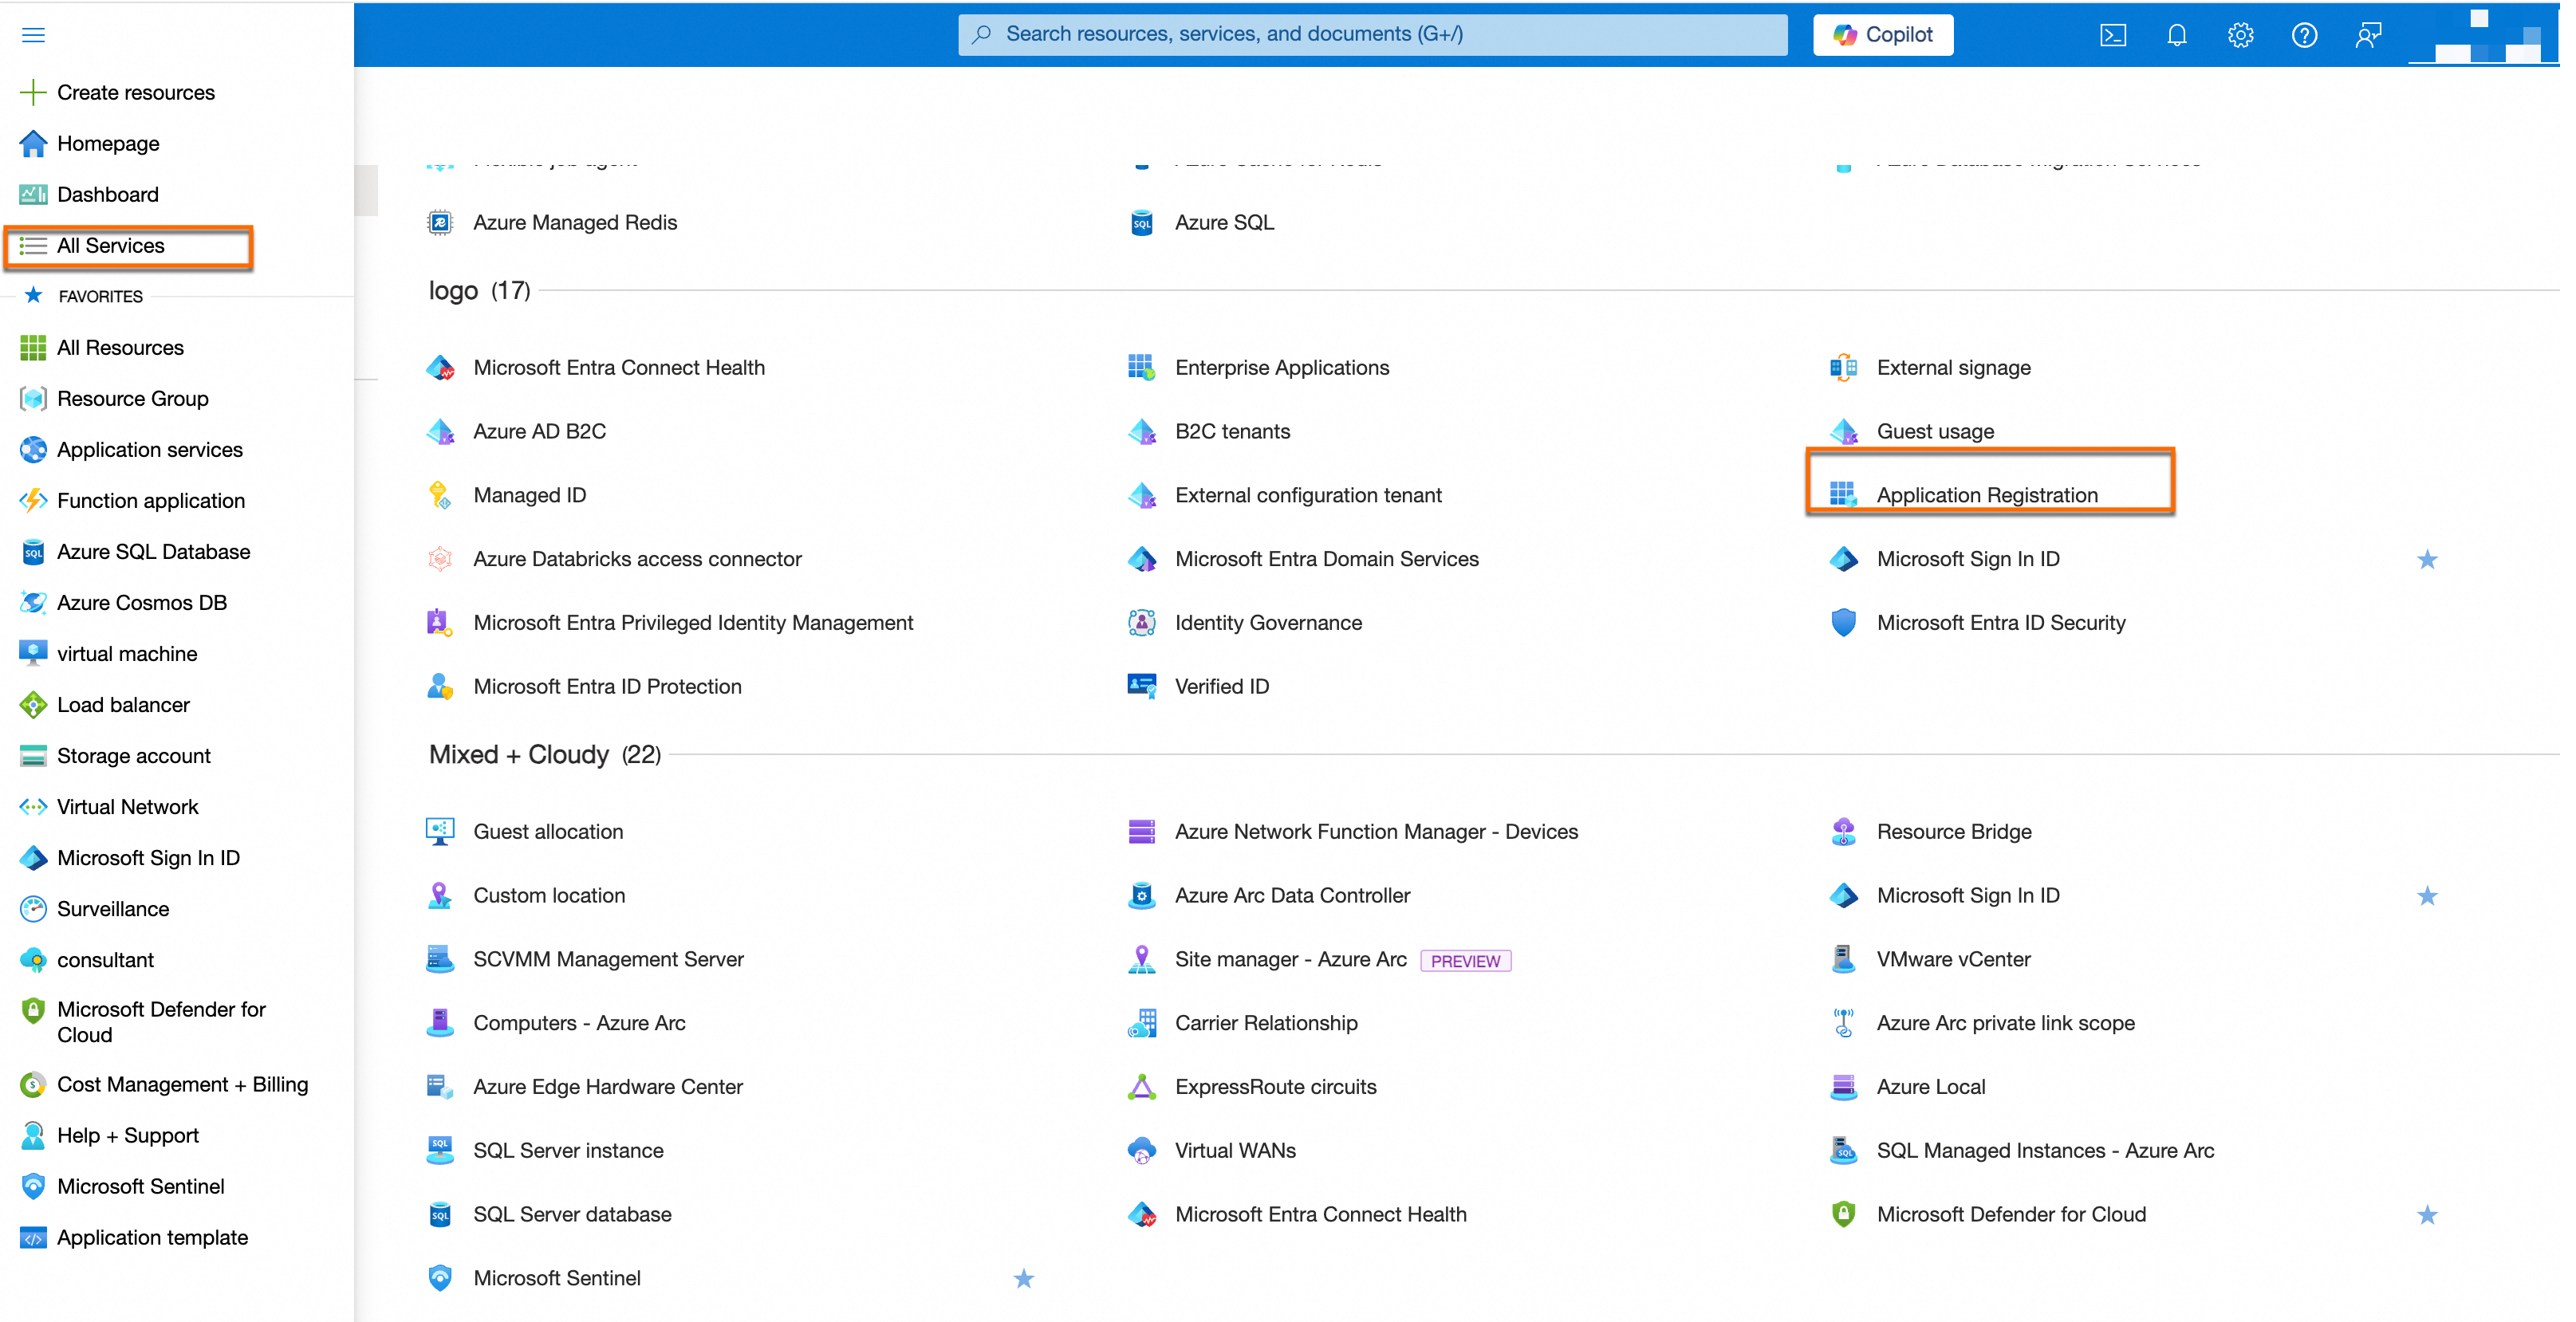The image size is (2576, 1322).
Task: Click the ExpressRoute circuits icon
Action: [x=1141, y=1086]
